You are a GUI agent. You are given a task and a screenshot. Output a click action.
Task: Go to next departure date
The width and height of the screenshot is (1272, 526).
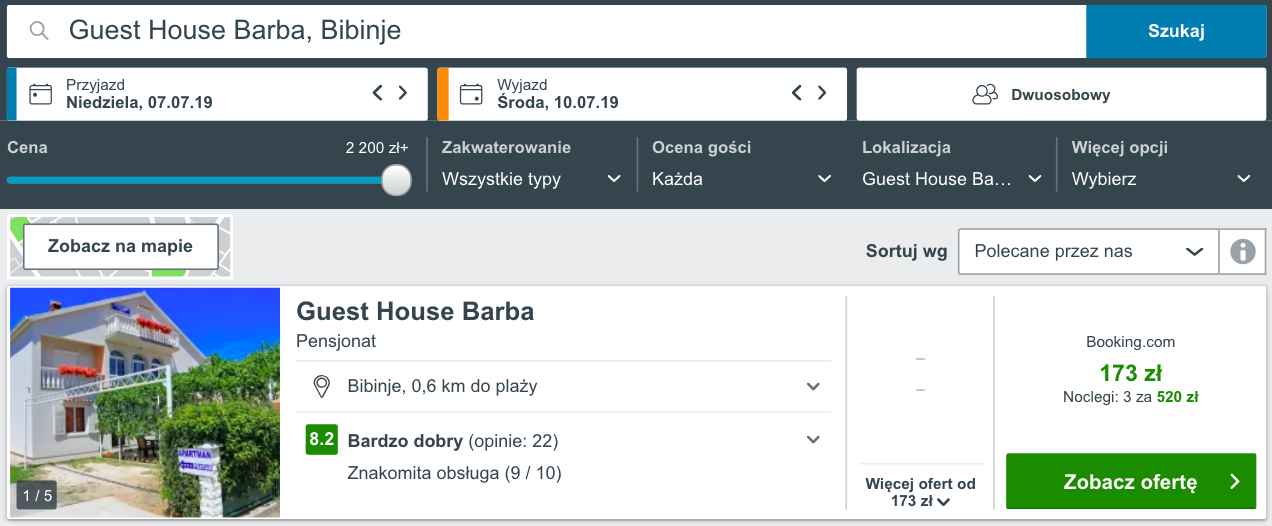point(822,93)
